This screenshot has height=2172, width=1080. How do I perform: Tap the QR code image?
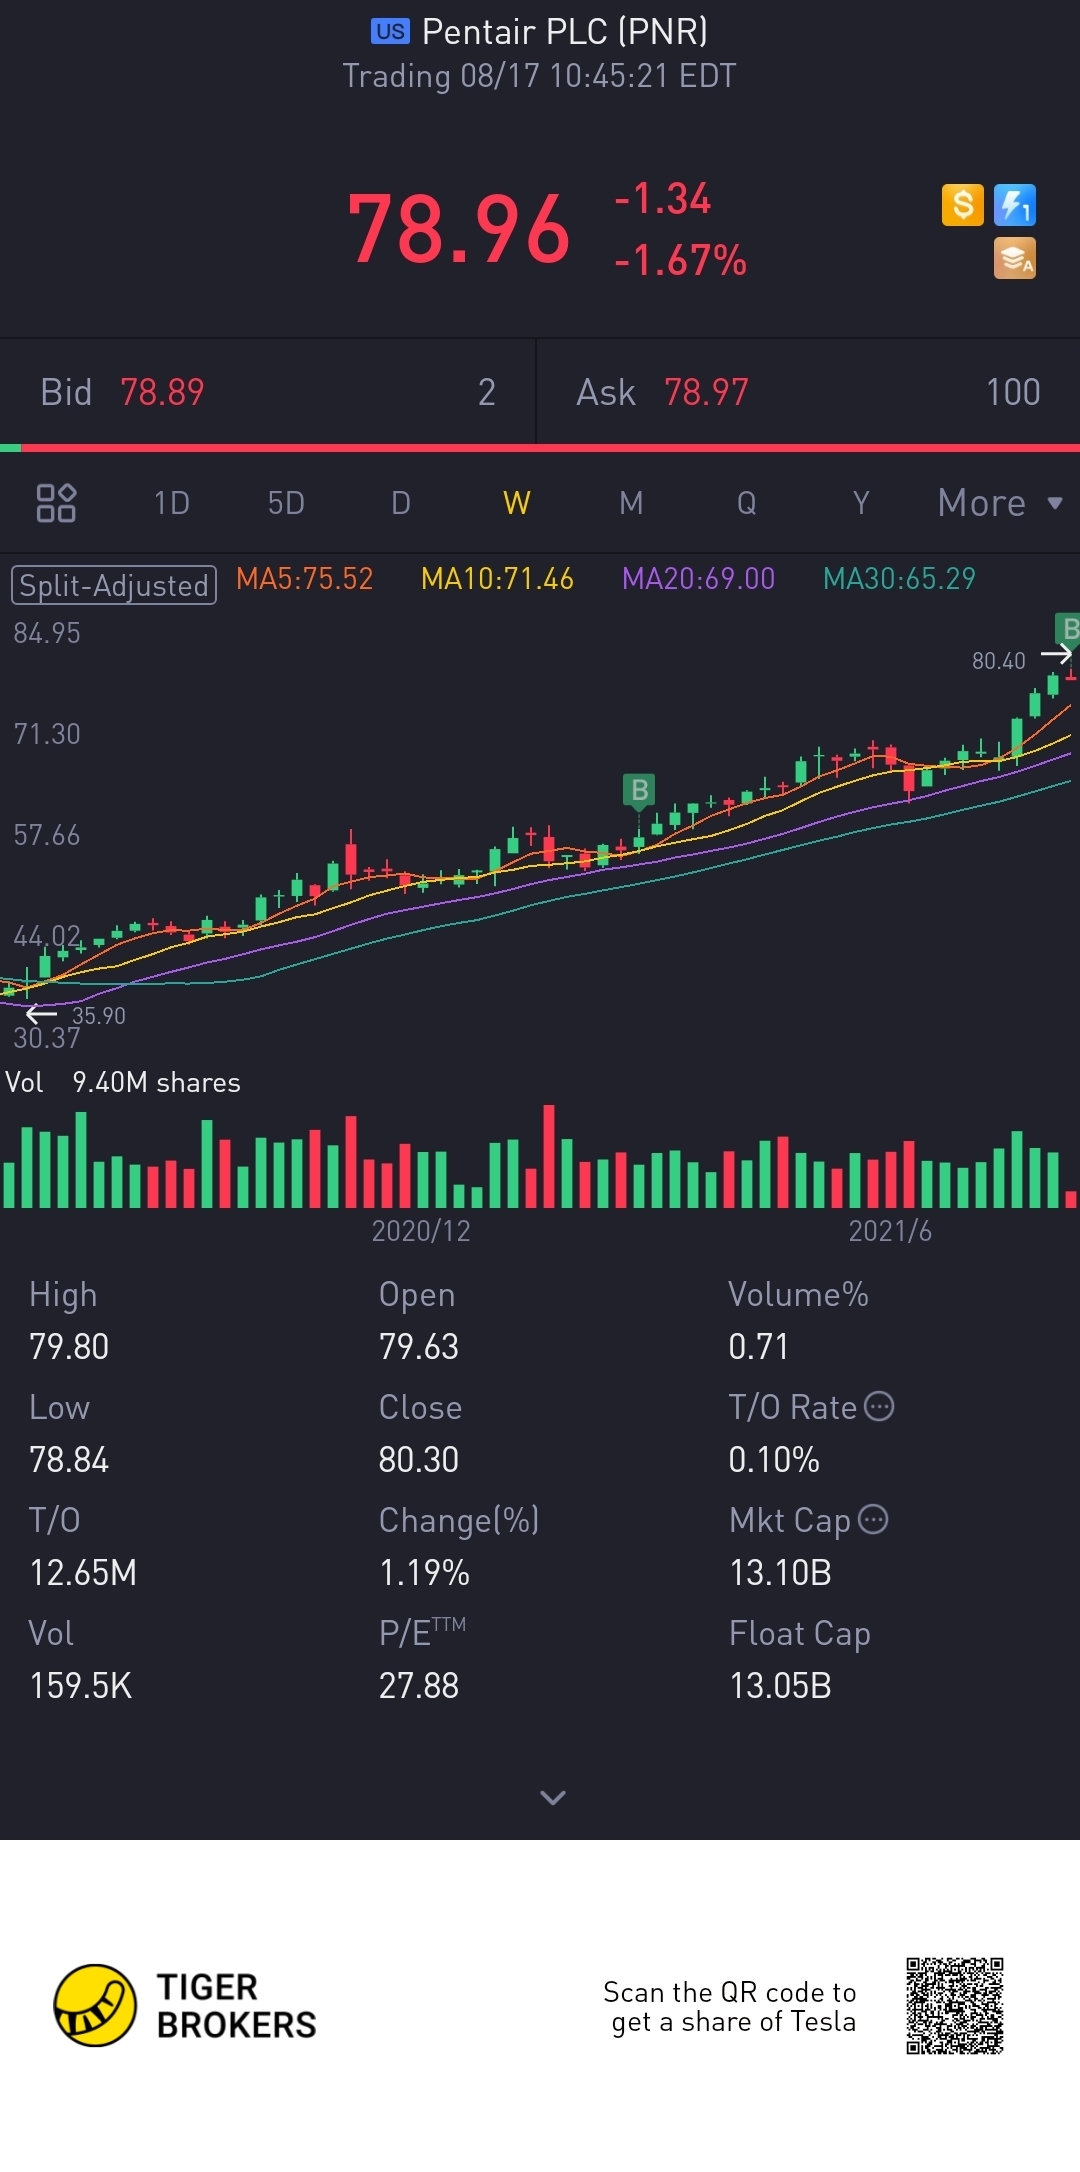click(955, 2006)
